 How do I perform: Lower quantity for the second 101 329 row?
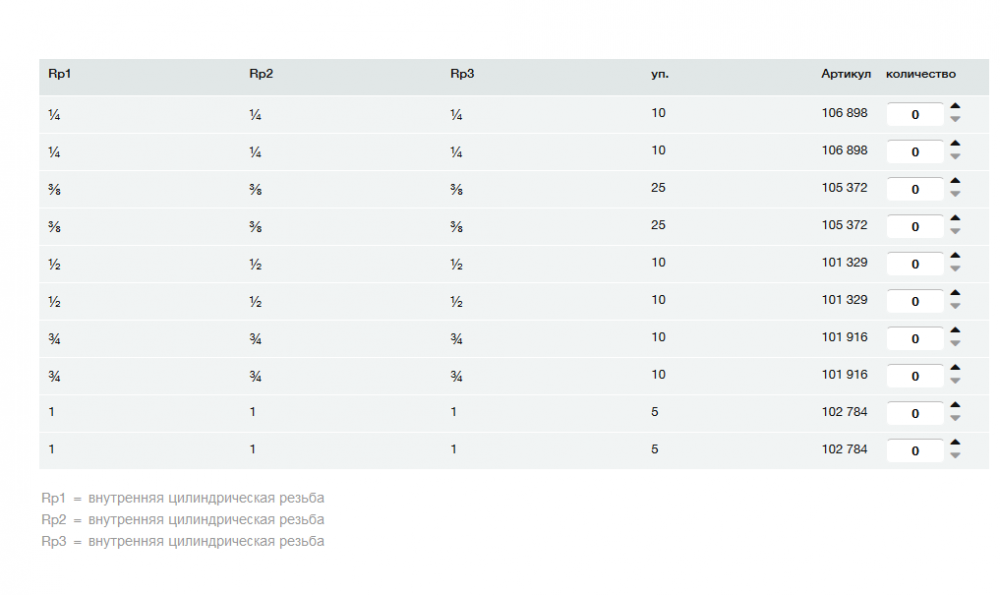click(x=955, y=307)
